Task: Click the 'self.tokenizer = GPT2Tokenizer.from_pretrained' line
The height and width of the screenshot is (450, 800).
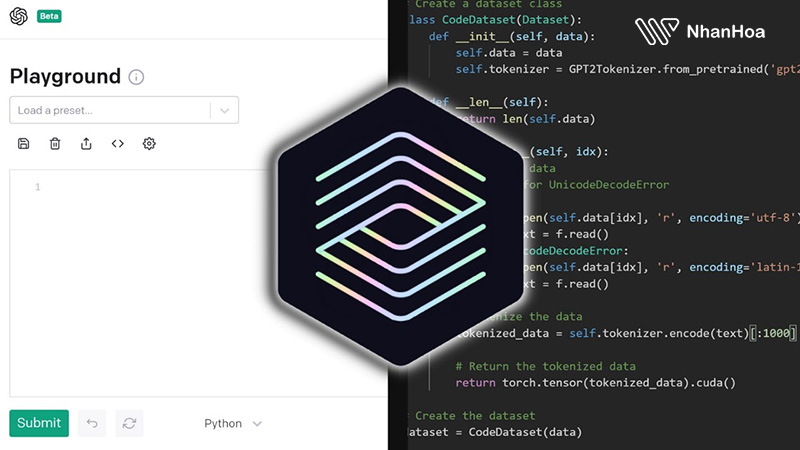Action: 628,69
